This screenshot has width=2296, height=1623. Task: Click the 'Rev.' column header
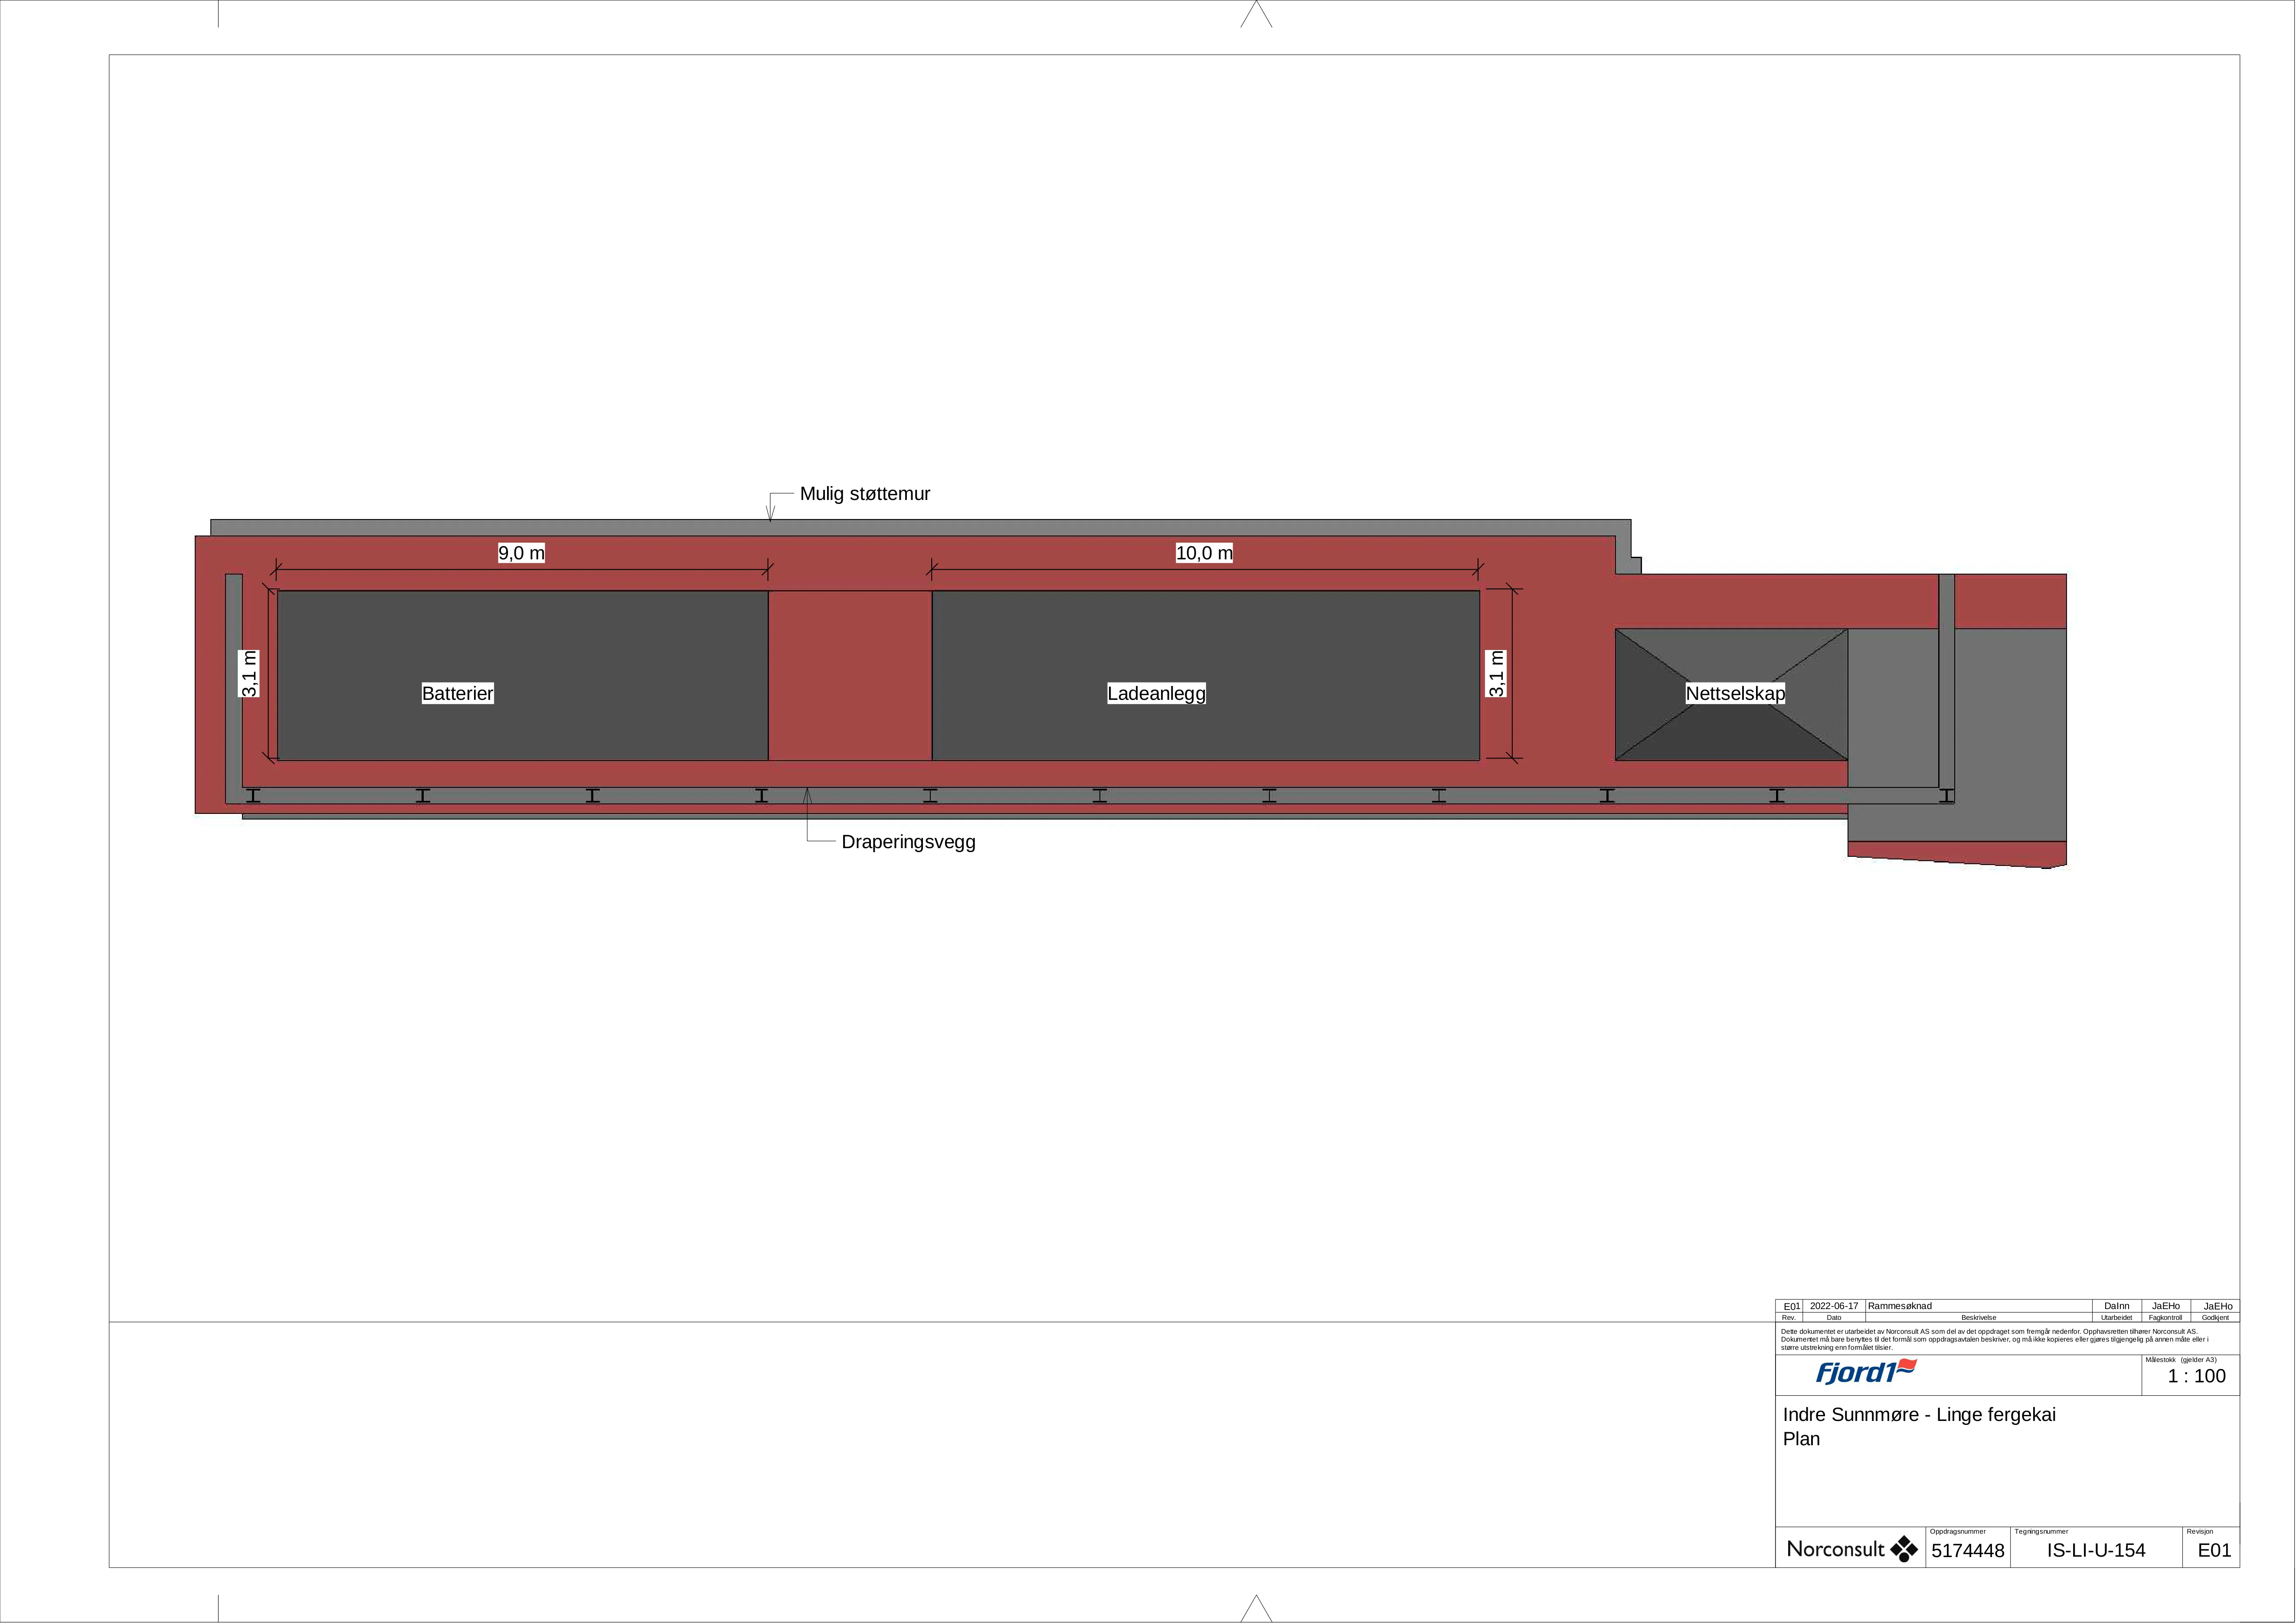[x=1789, y=1318]
